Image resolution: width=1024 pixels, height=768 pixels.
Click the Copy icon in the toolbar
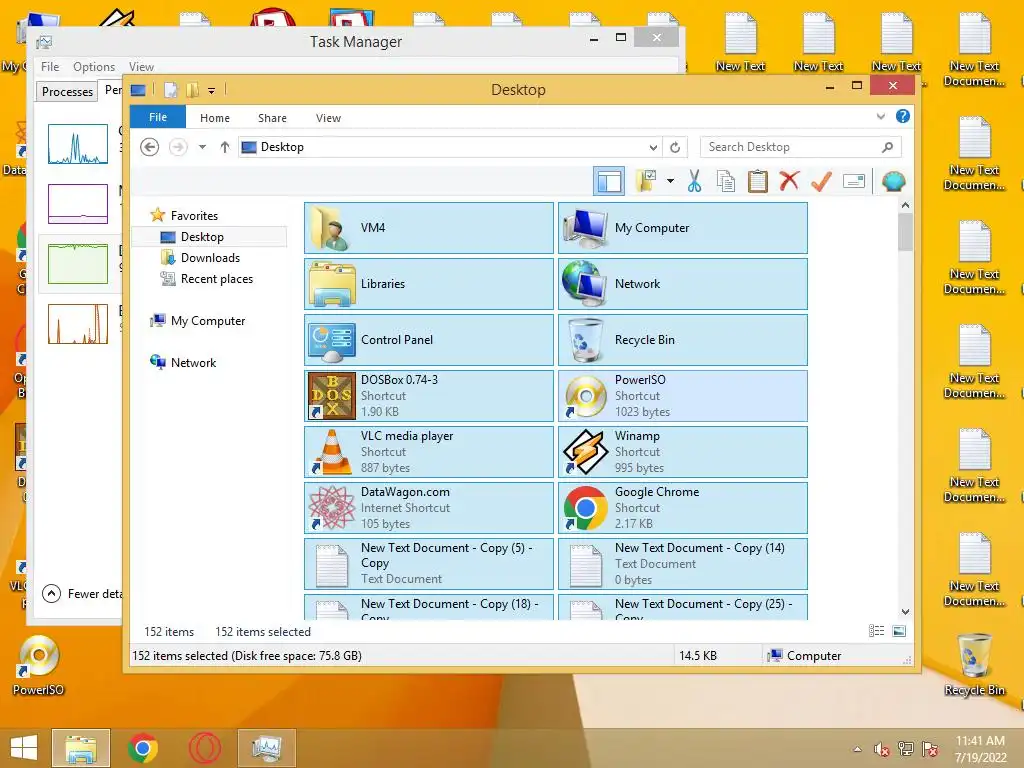[726, 181]
